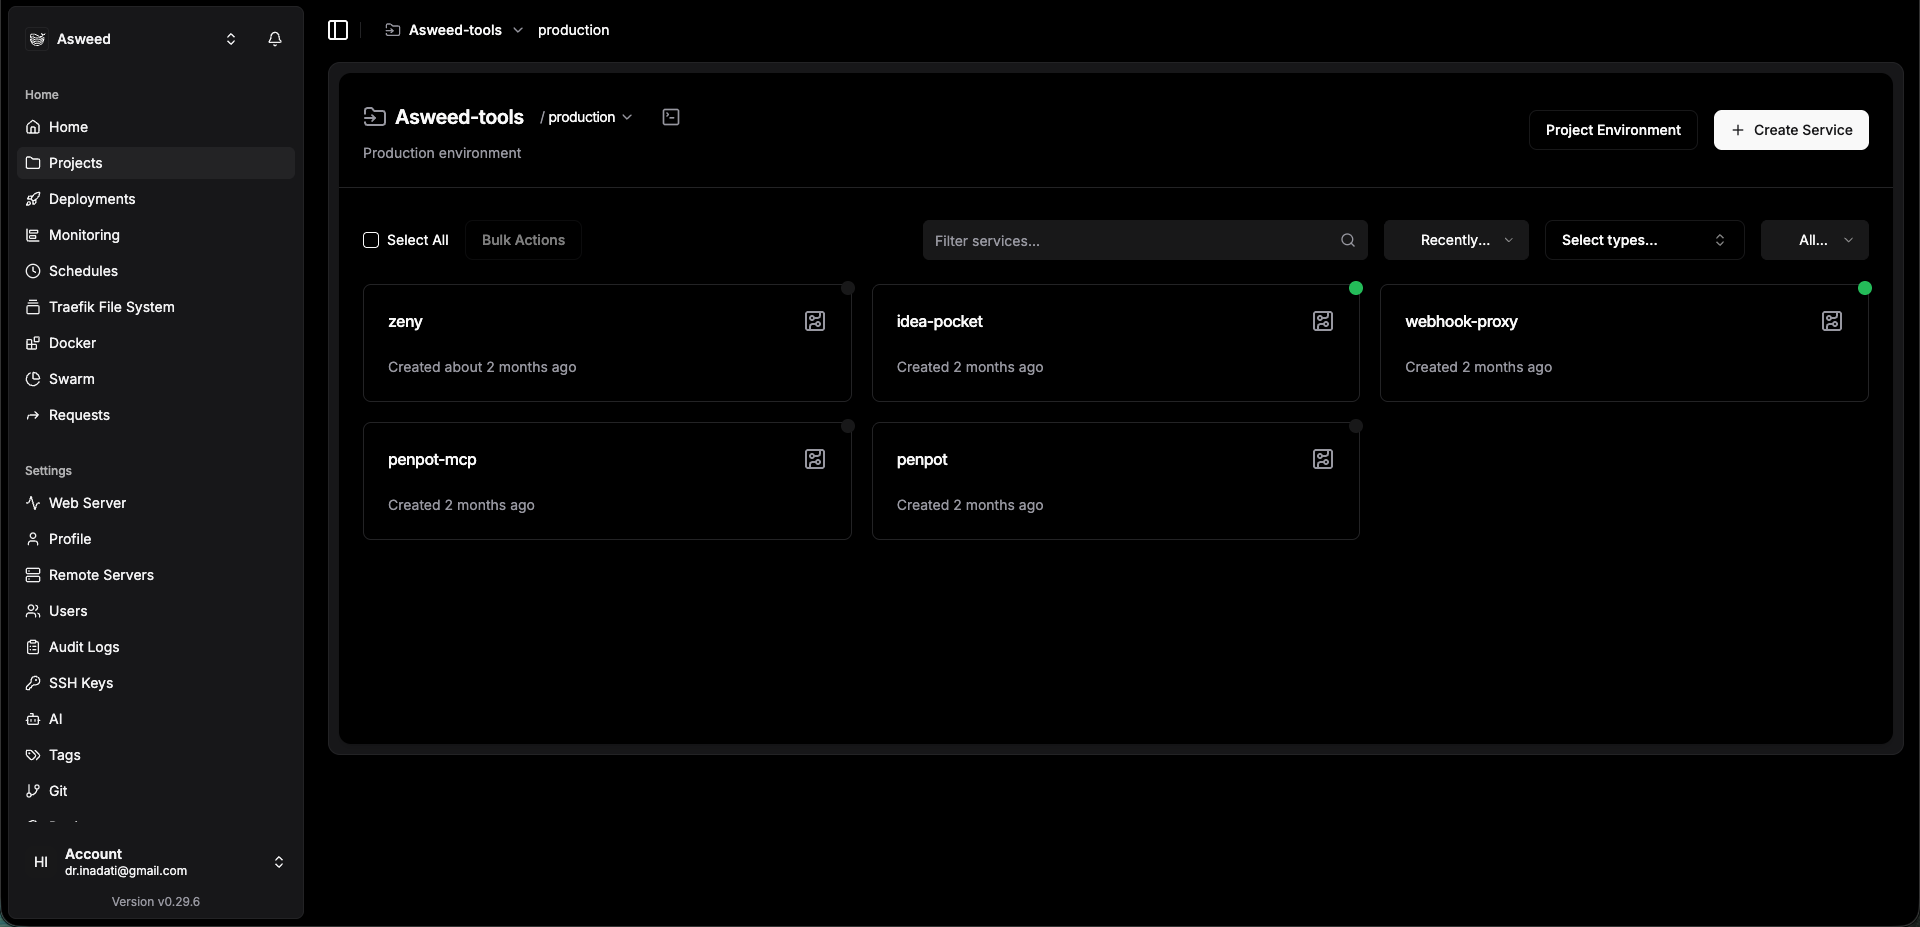Screen dimensions: 1920x927
Task: Click the Asweed-tools project folder icon in header
Action: click(375, 117)
